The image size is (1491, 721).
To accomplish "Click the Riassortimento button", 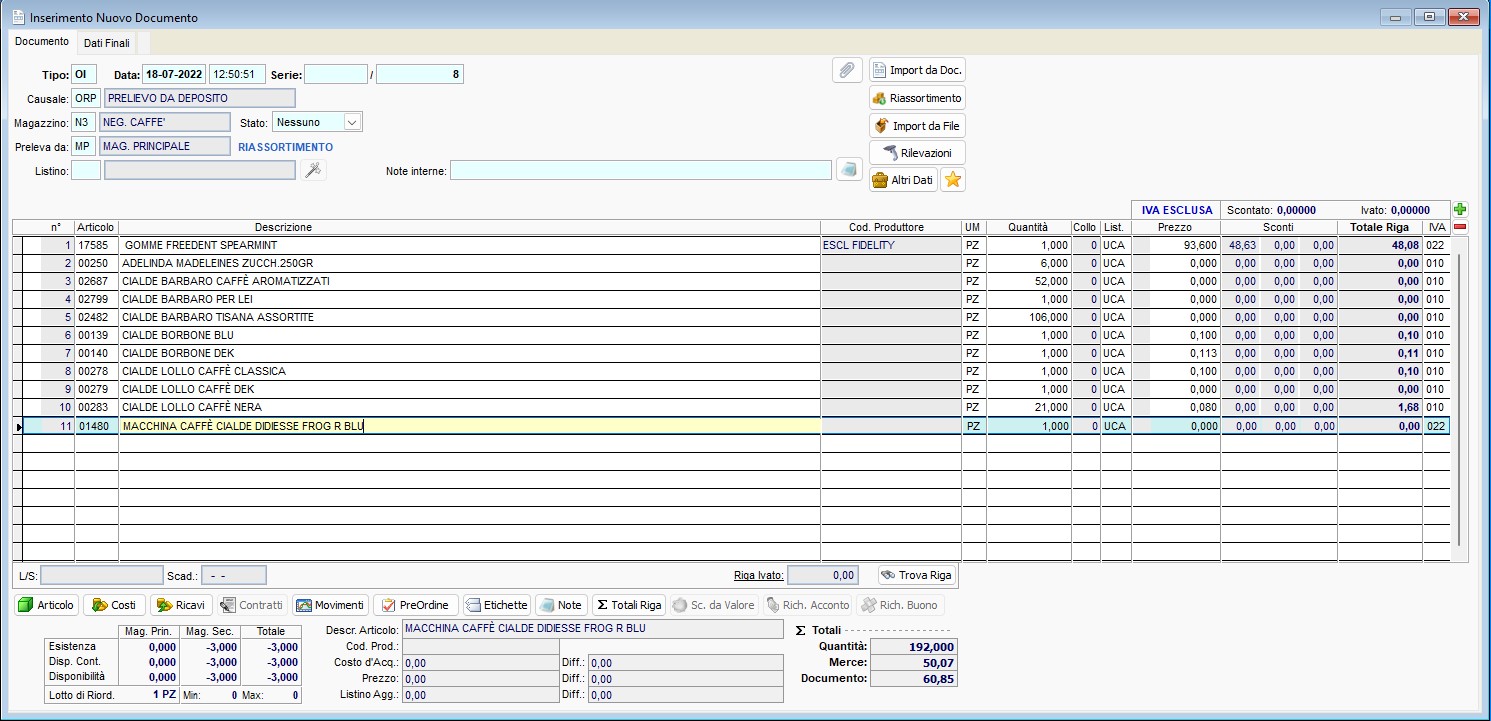I will 917,98.
